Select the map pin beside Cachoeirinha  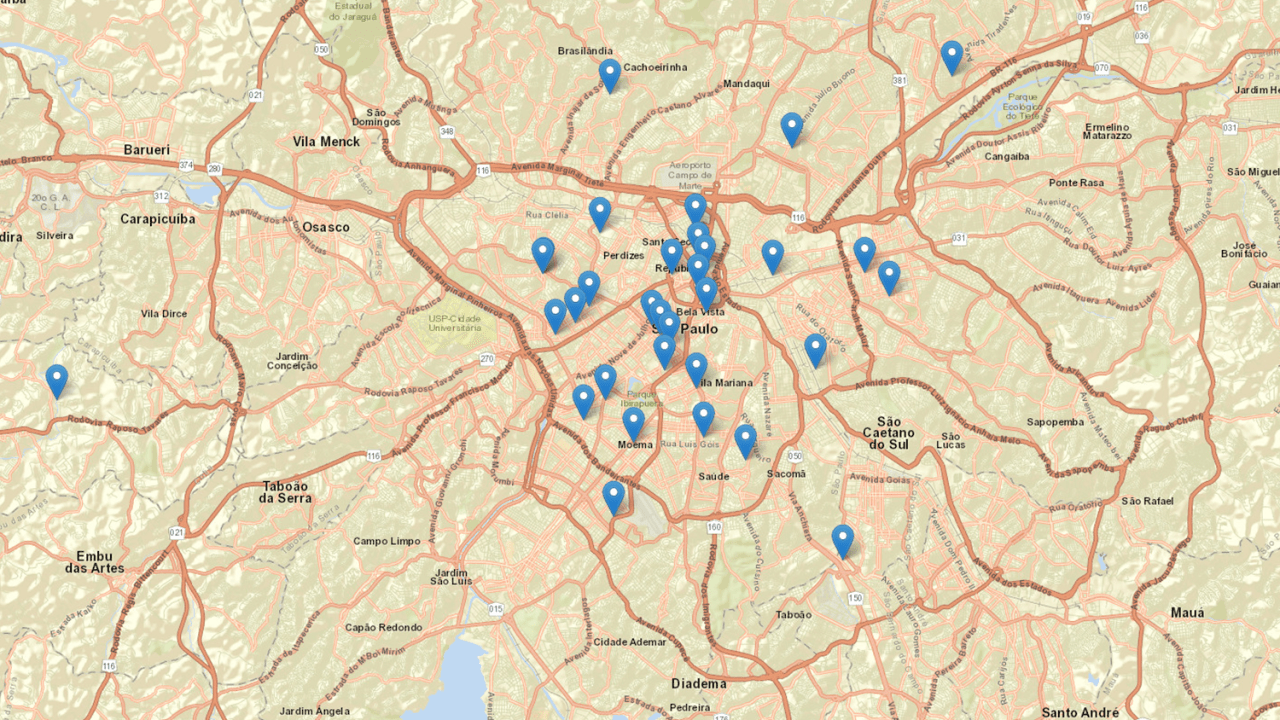(x=610, y=76)
